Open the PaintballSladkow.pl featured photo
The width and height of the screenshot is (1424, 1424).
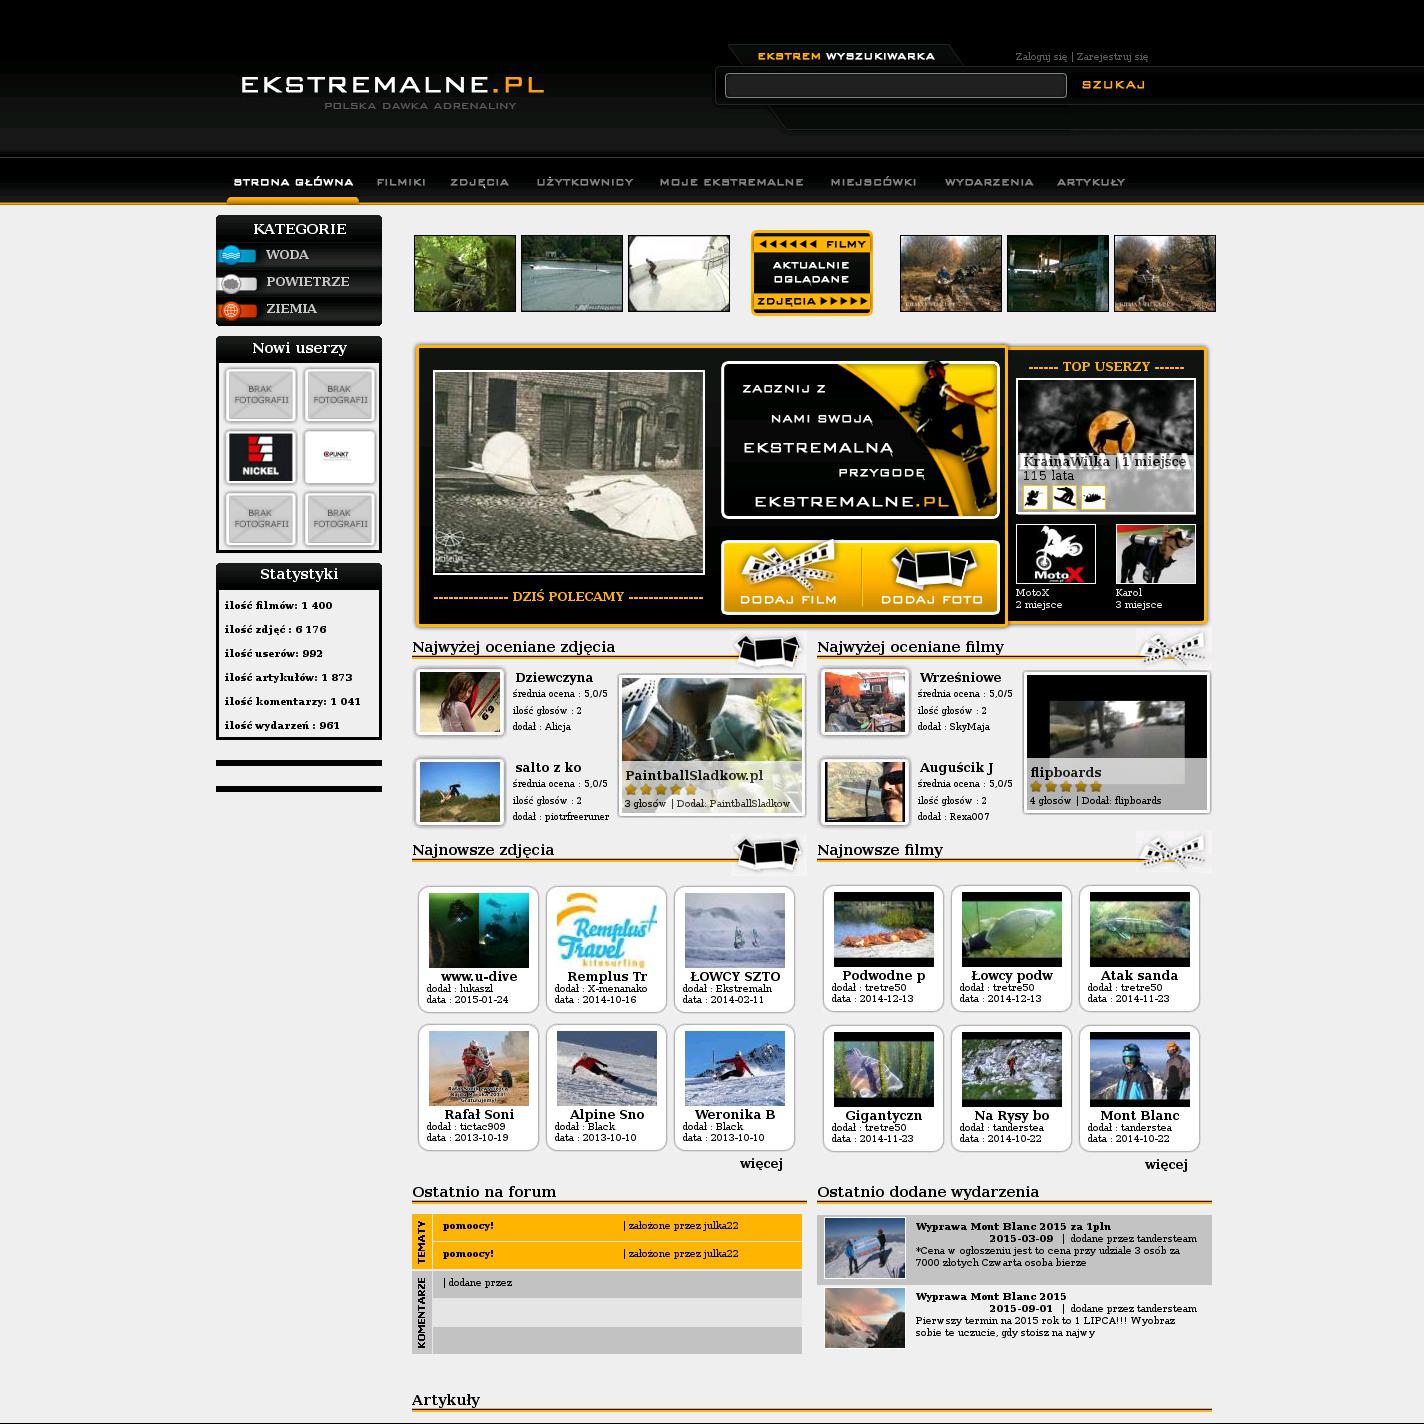click(712, 745)
